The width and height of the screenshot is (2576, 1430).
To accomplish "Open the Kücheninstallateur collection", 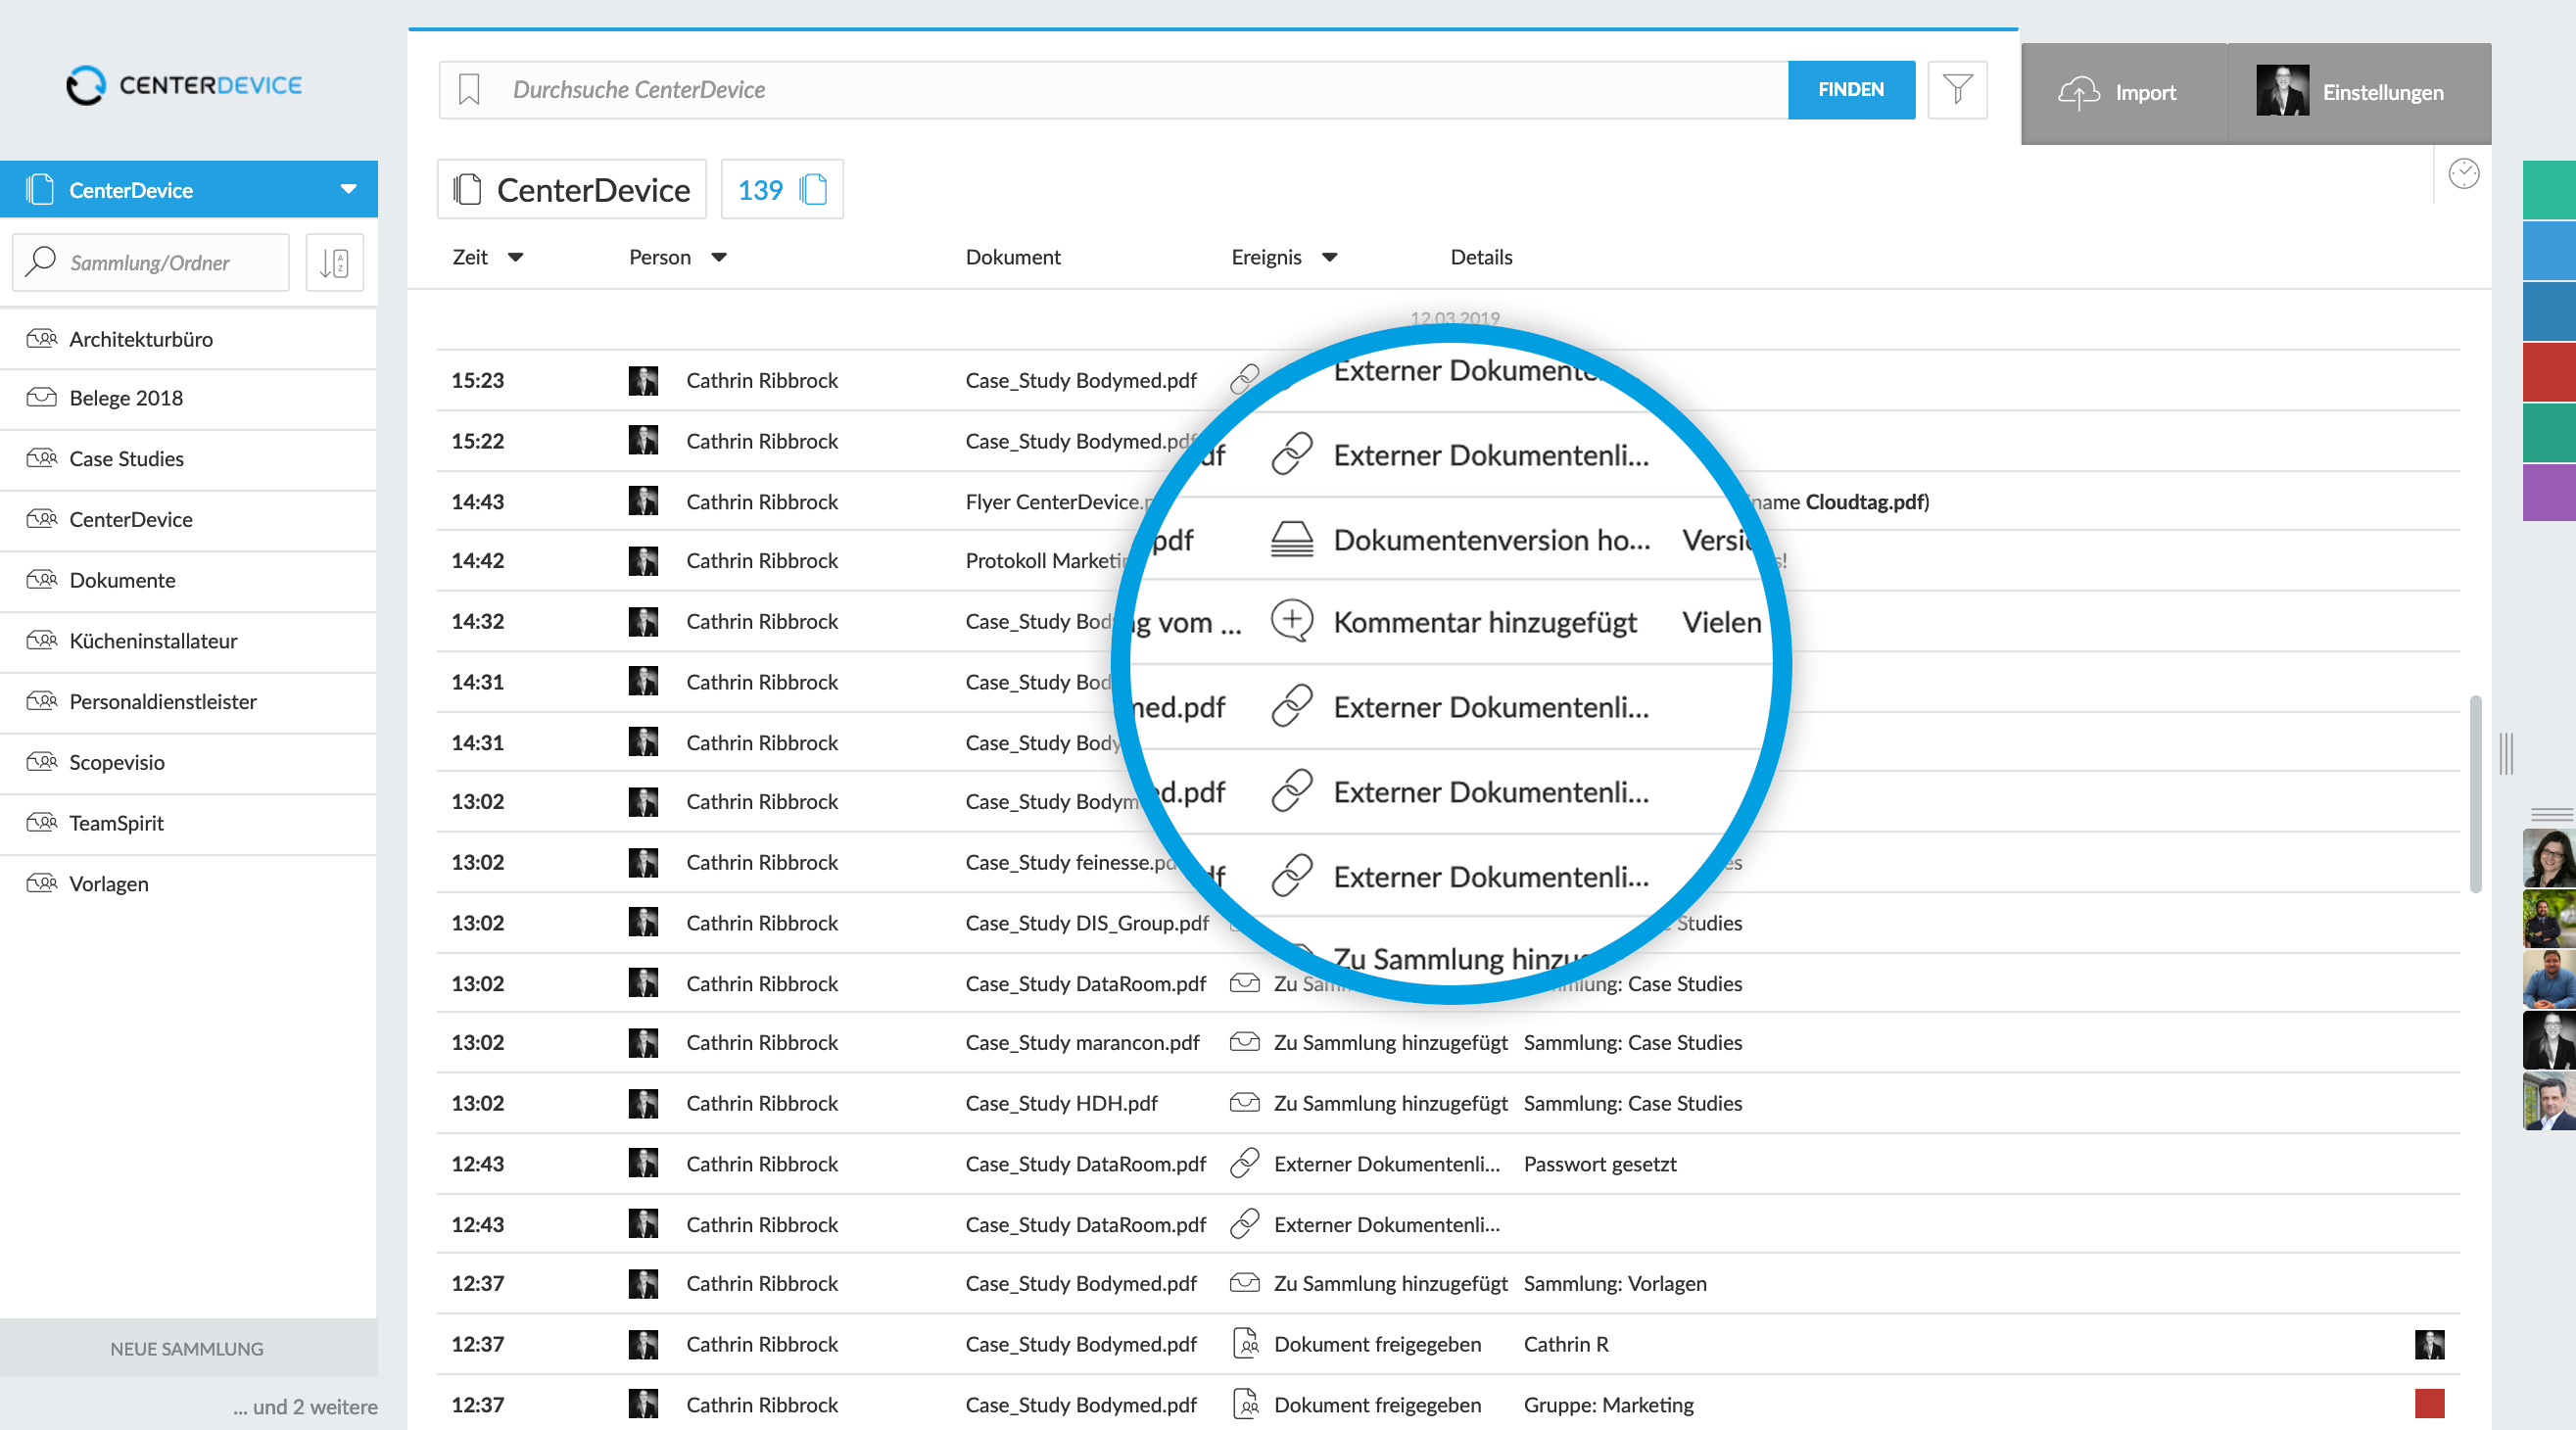I will tap(189, 641).
